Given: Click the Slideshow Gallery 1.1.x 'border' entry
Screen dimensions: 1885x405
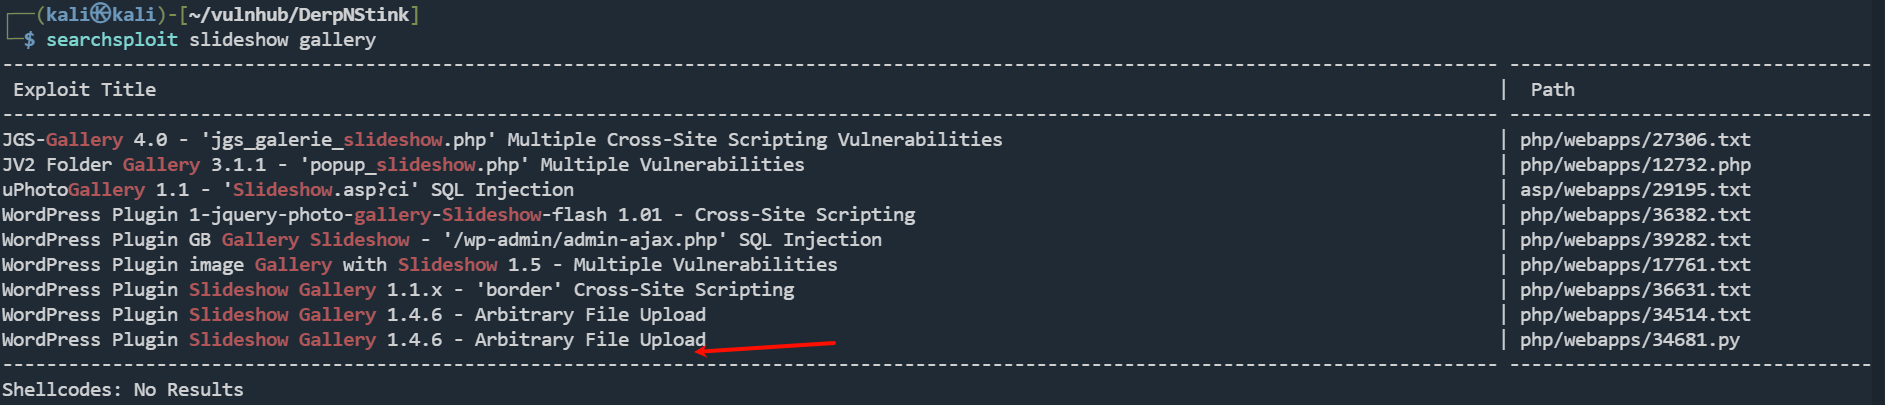Looking at the screenshot, I should pyautogui.click(x=398, y=290).
